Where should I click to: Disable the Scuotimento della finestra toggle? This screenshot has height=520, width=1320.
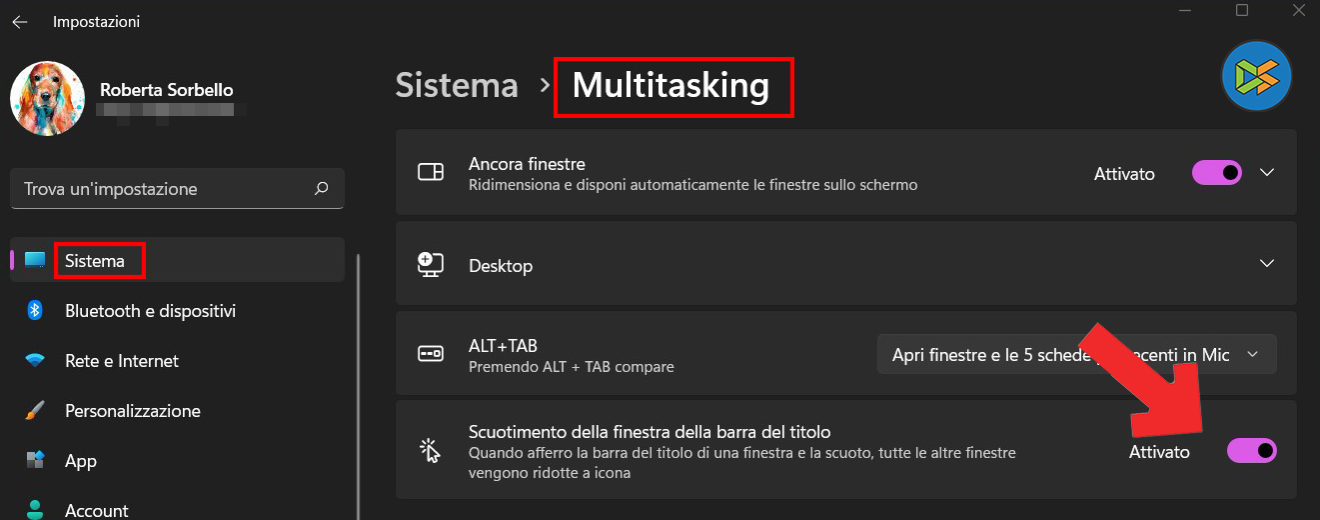[1252, 451]
